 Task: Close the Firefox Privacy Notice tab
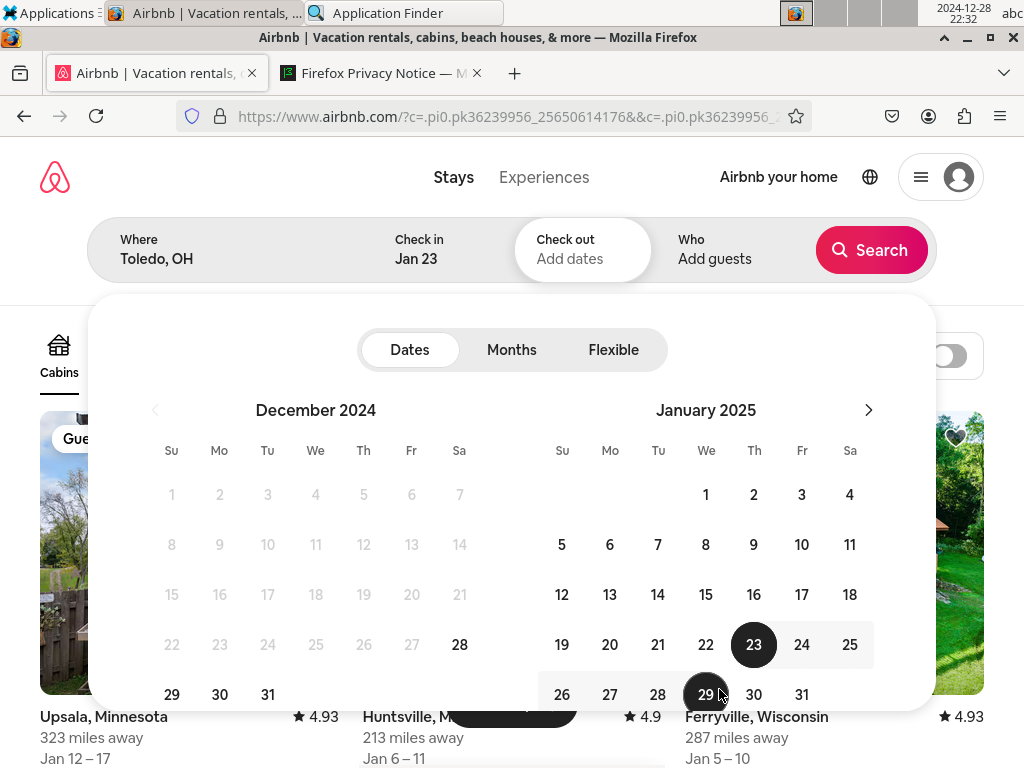pyautogui.click(x=477, y=73)
